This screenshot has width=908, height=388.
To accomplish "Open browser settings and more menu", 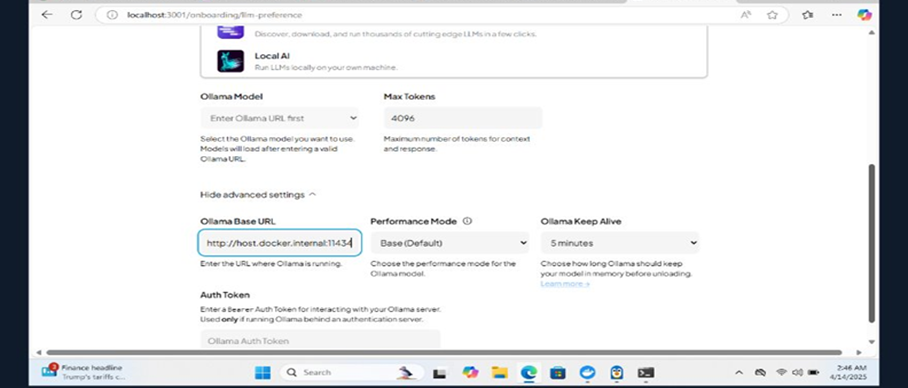I will tap(837, 15).
